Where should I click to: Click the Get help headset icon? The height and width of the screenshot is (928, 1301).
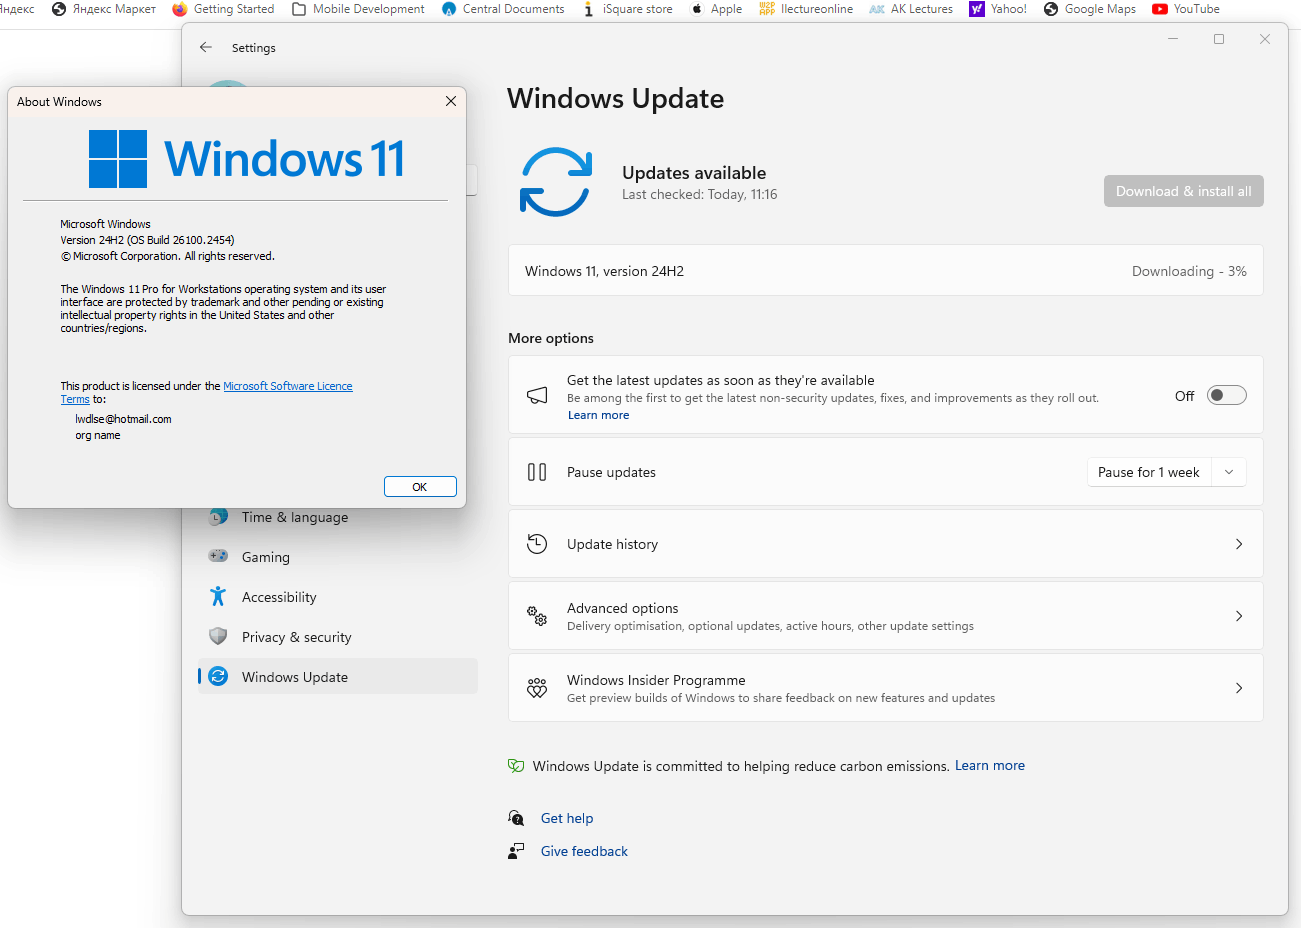coord(516,818)
